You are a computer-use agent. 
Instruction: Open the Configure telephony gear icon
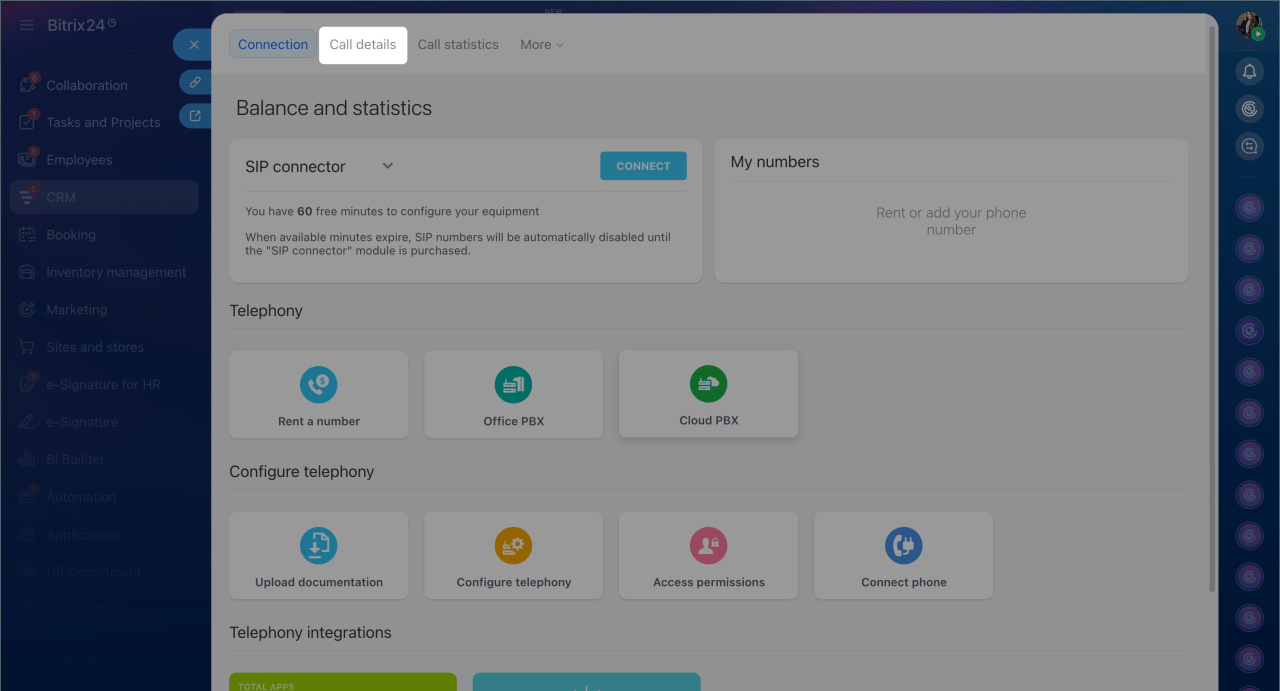513,546
